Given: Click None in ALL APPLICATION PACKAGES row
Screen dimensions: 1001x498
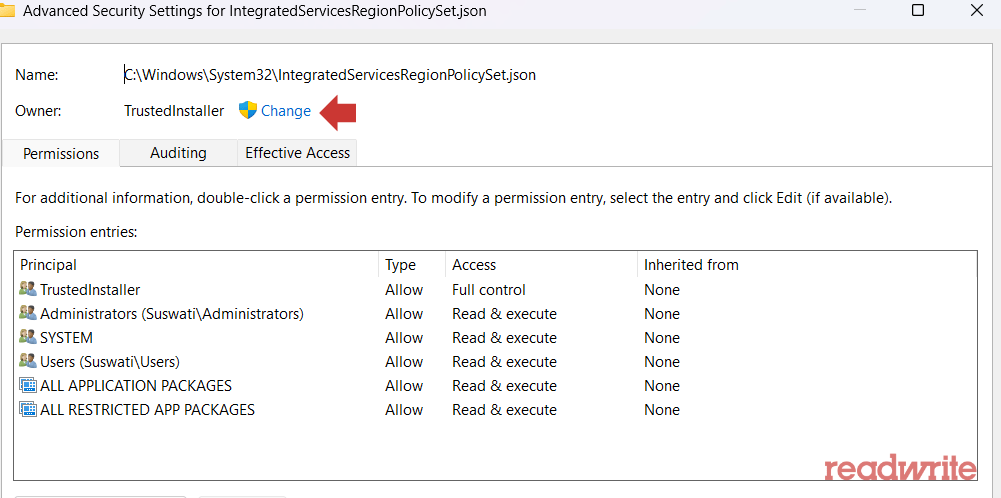Looking at the screenshot, I should tap(662, 386).
